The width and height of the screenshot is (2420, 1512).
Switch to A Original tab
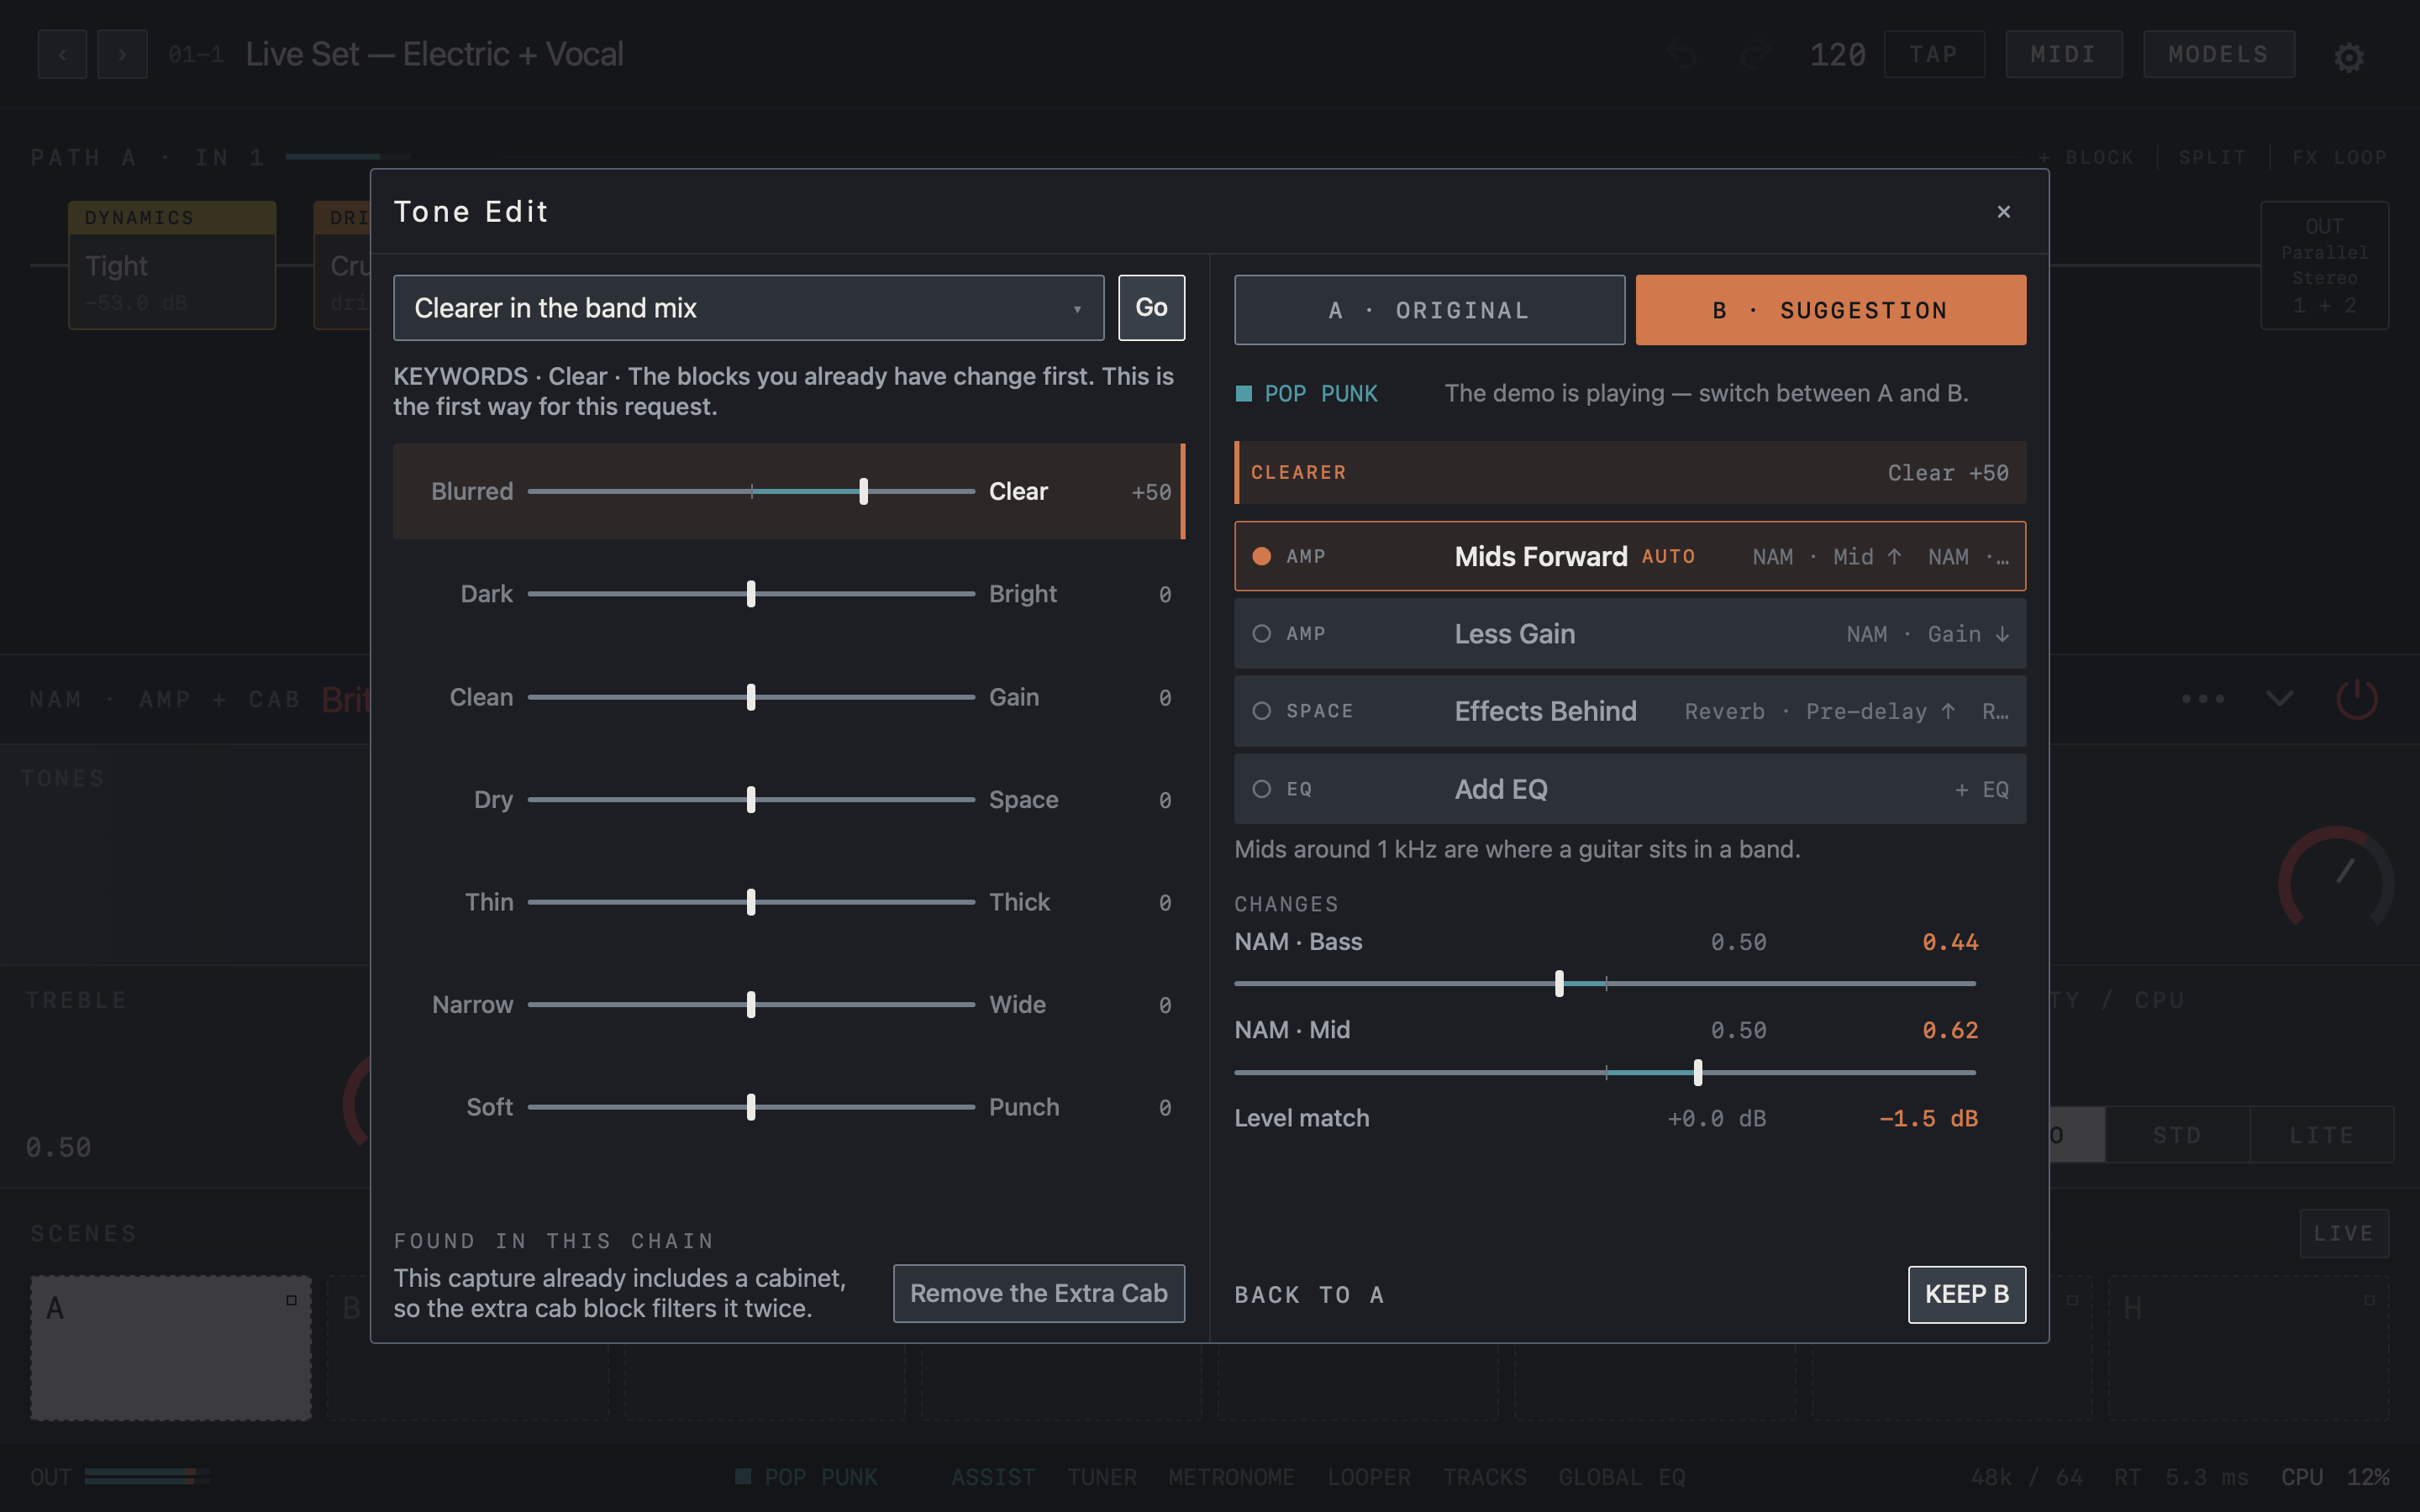pos(1429,310)
